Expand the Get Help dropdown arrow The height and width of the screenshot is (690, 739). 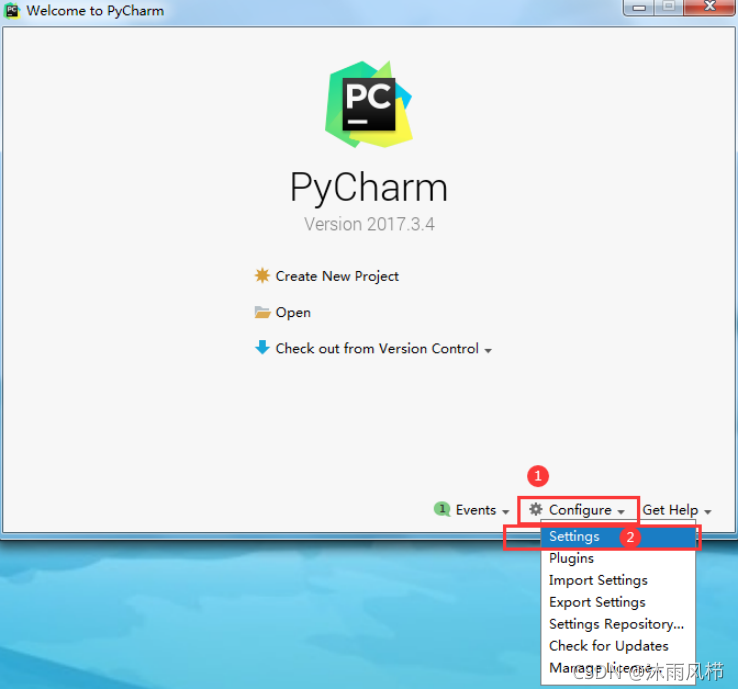tap(707, 512)
